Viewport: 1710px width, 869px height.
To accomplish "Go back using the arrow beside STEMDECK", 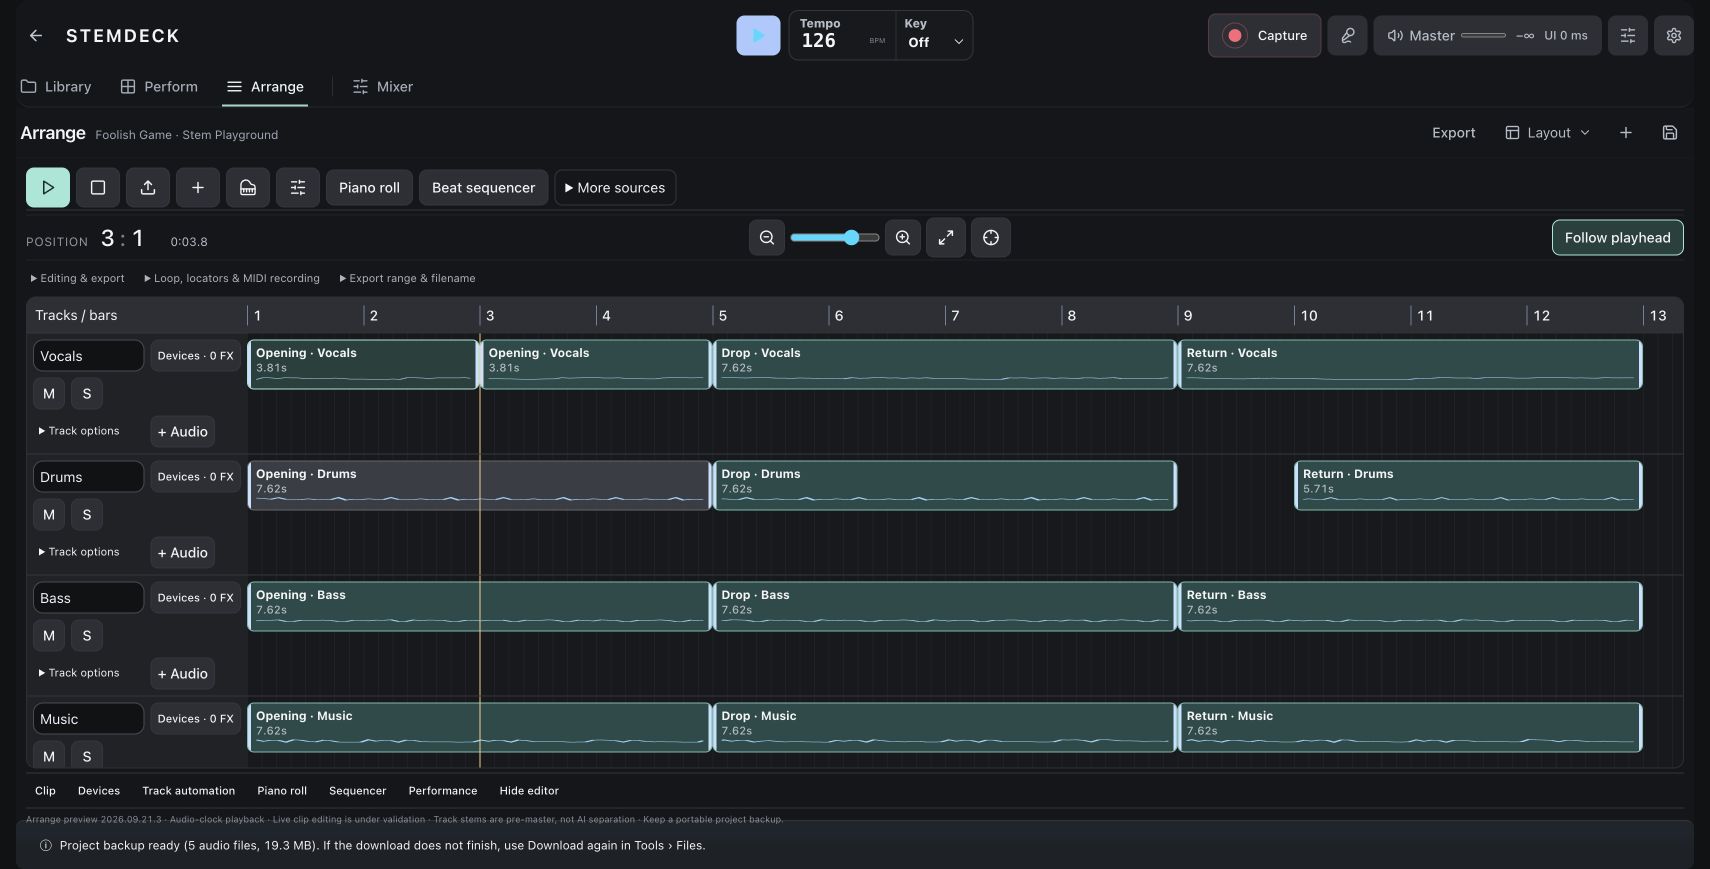I will 36,36.
